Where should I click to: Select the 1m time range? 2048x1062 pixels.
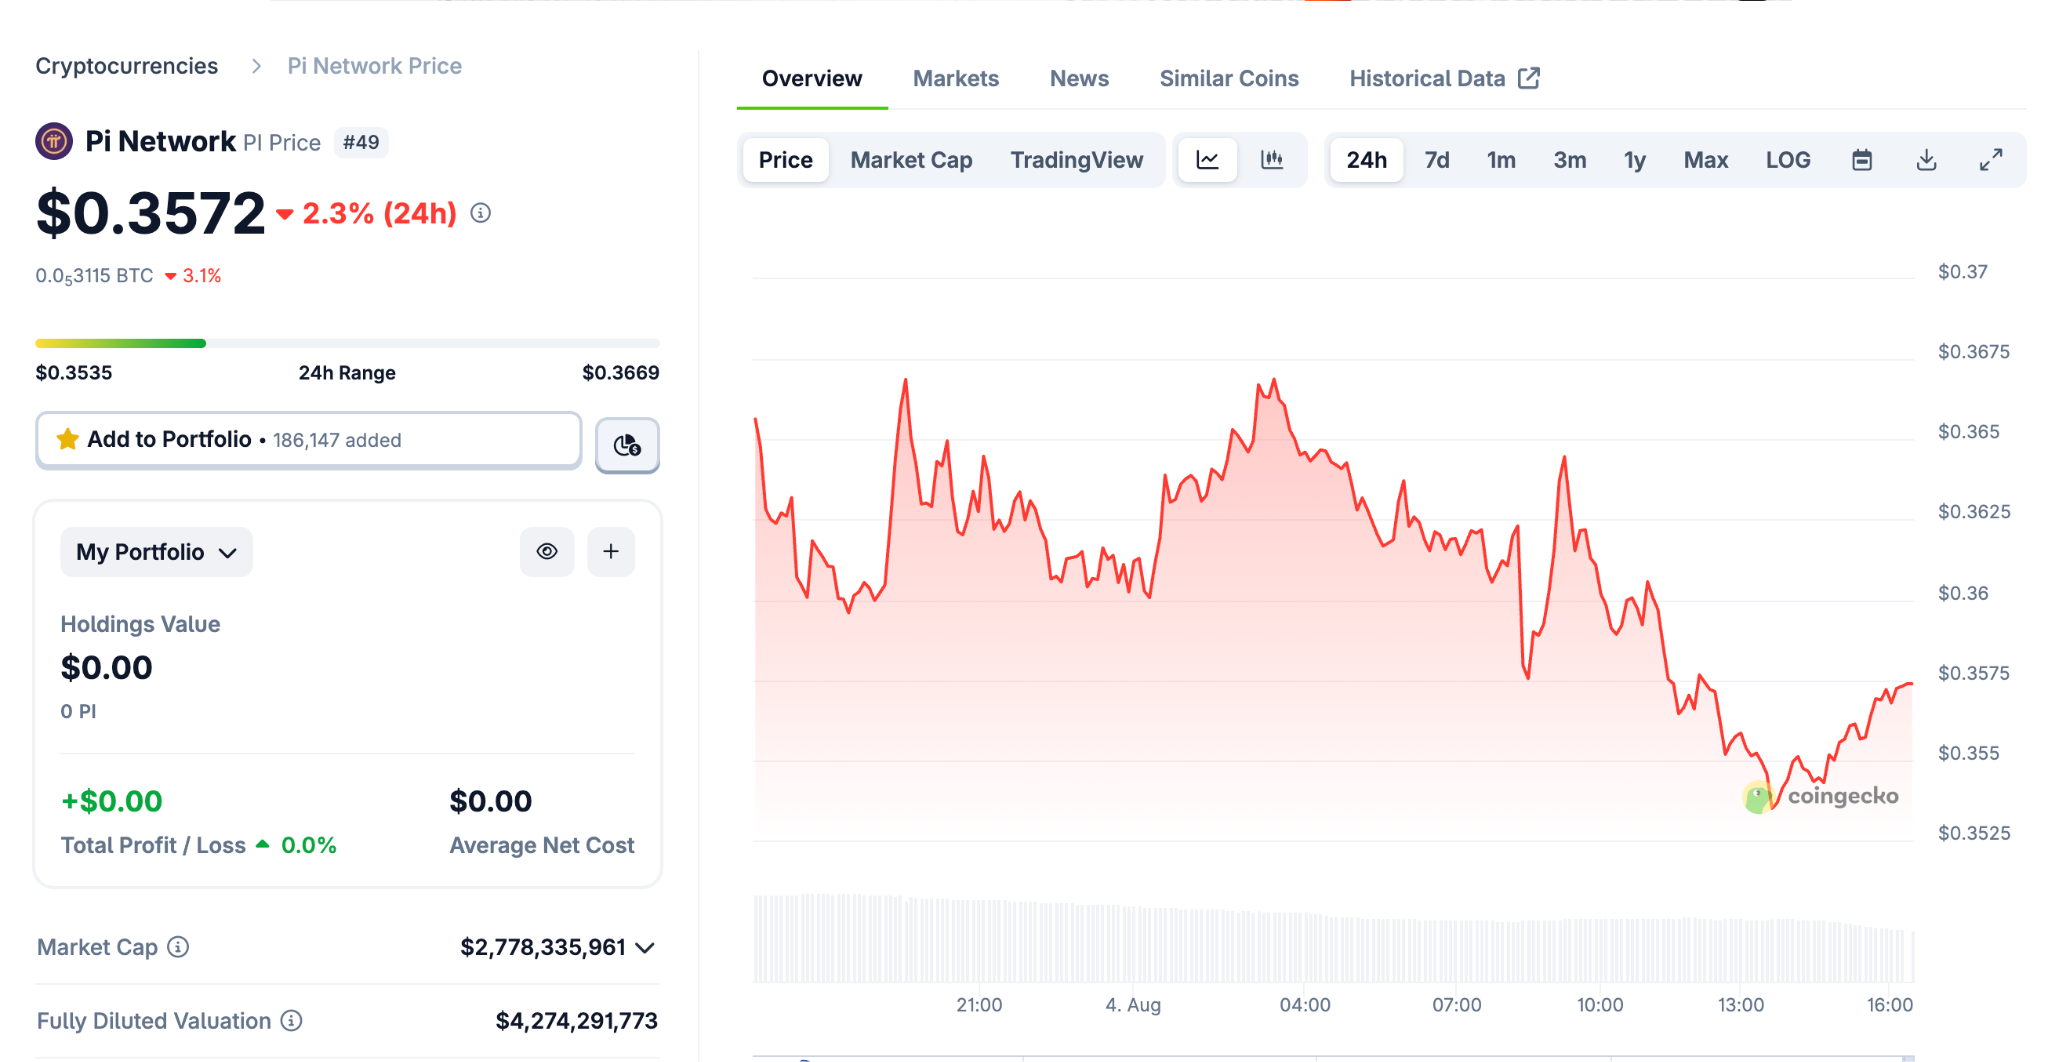tap(1501, 160)
